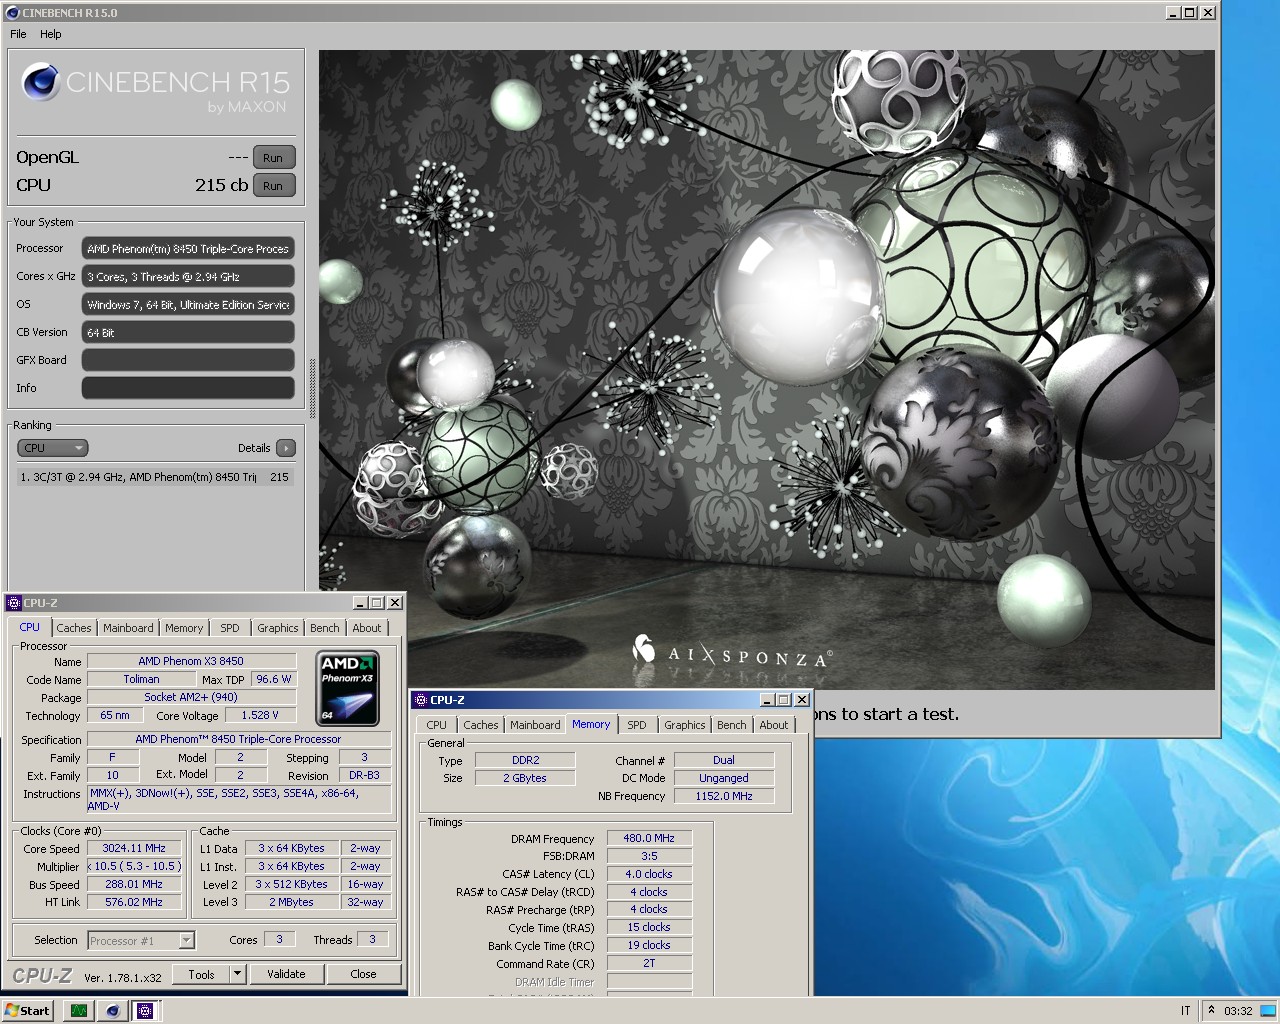Switch to Graphics tab in left CPU-Z window
This screenshot has height=1024, width=1280.
point(278,628)
